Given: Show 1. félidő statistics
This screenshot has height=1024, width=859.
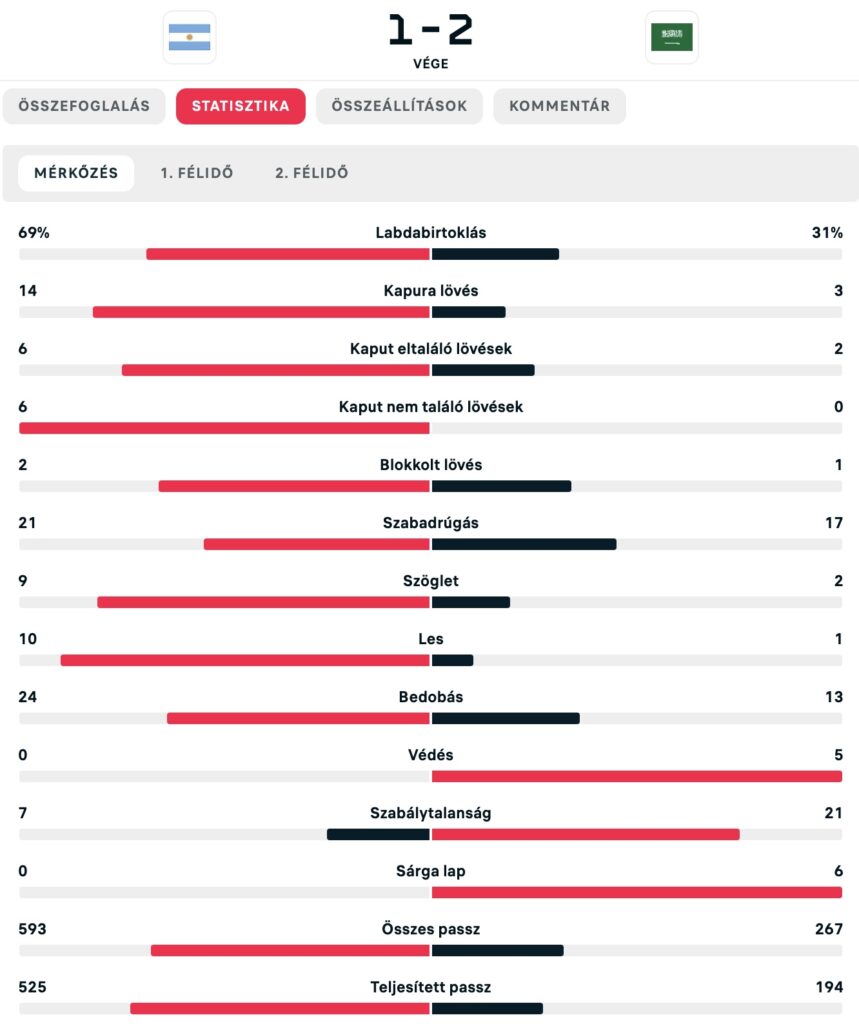Looking at the screenshot, I should point(197,173).
